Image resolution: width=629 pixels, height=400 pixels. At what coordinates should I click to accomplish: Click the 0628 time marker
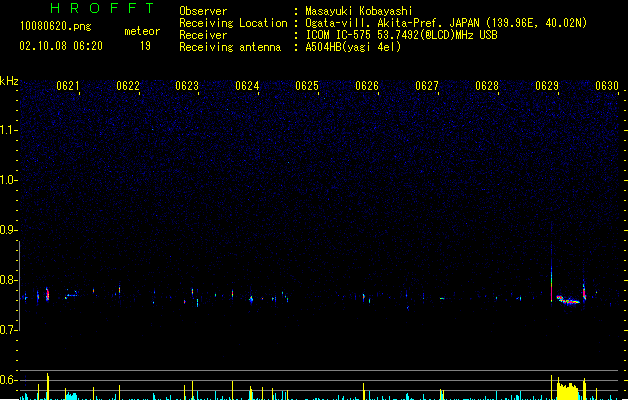tap(487, 86)
